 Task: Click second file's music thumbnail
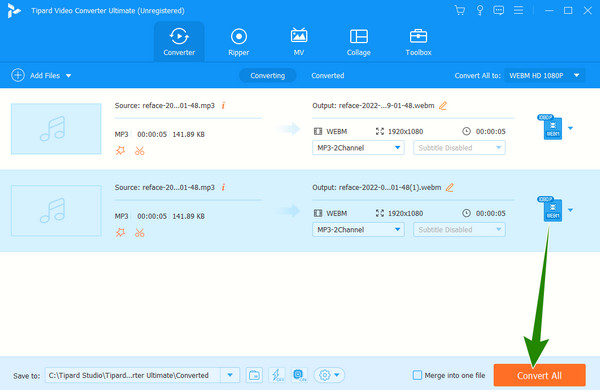point(56,211)
